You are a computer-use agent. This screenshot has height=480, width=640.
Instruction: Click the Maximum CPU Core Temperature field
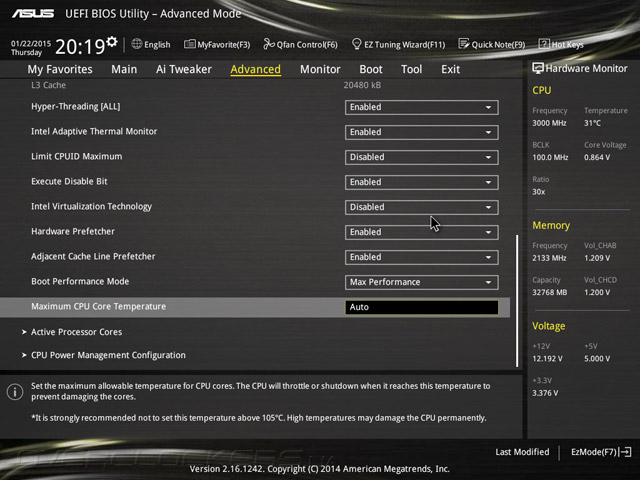(x=421, y=307)
